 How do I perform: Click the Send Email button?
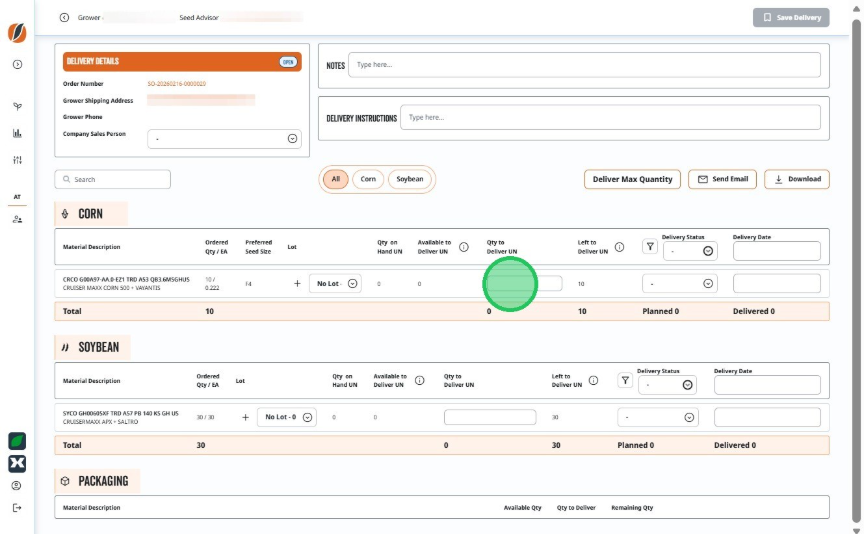click(722, 179)
